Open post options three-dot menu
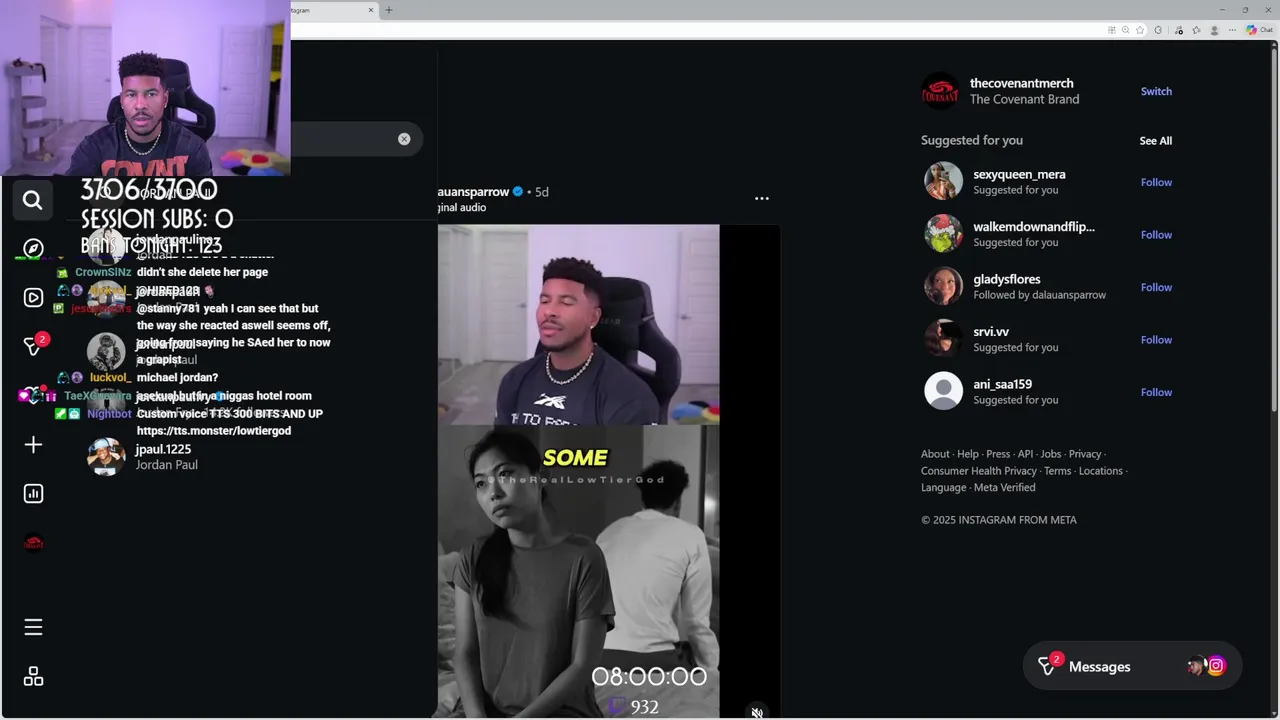1280x720 pixels. (x=762, y=198)
